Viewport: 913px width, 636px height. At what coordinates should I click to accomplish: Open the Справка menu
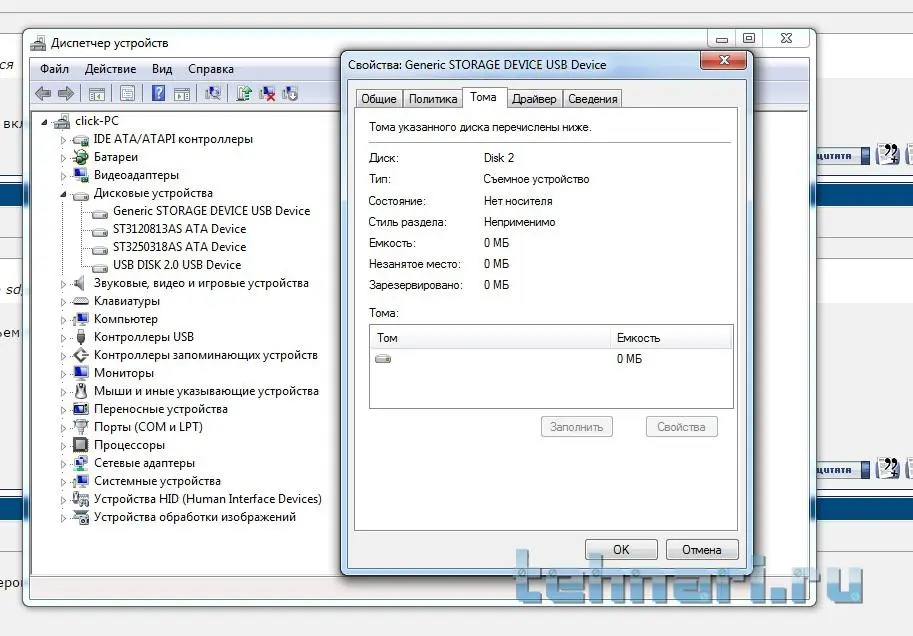coord(211,69)
